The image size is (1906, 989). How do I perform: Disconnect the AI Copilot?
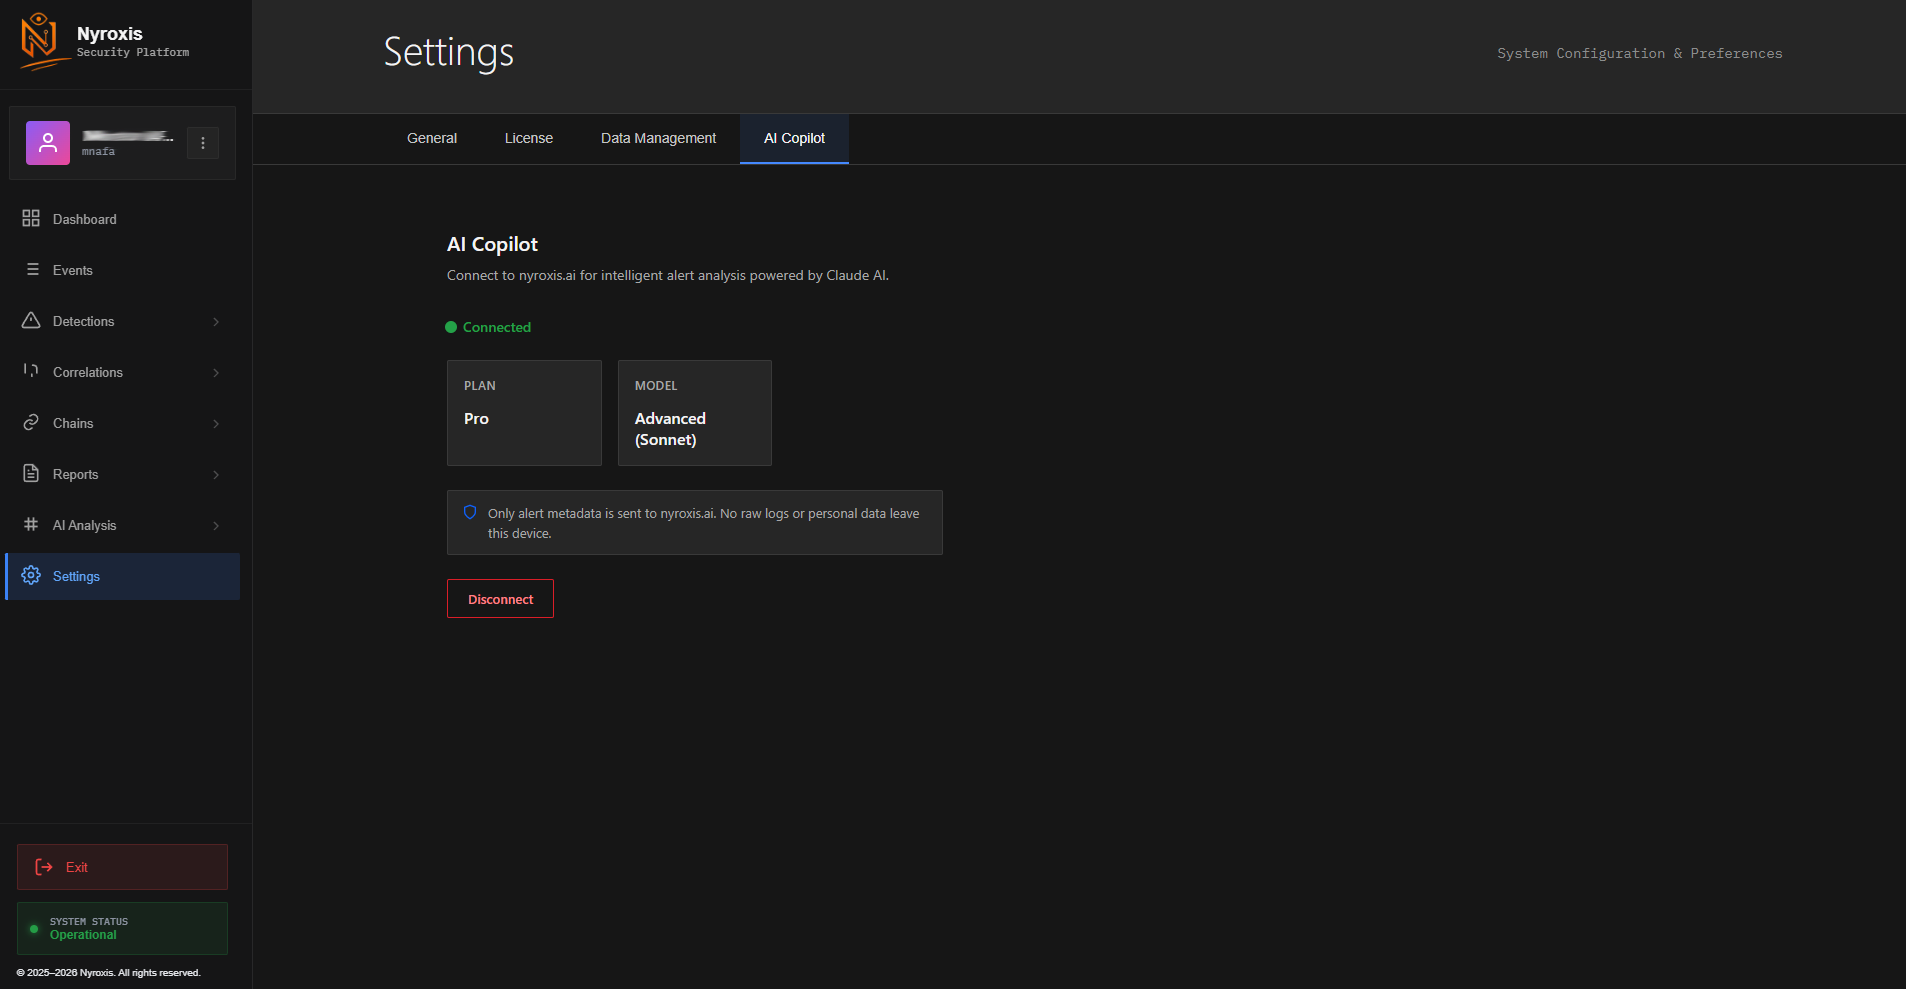[x=500, y=599]
